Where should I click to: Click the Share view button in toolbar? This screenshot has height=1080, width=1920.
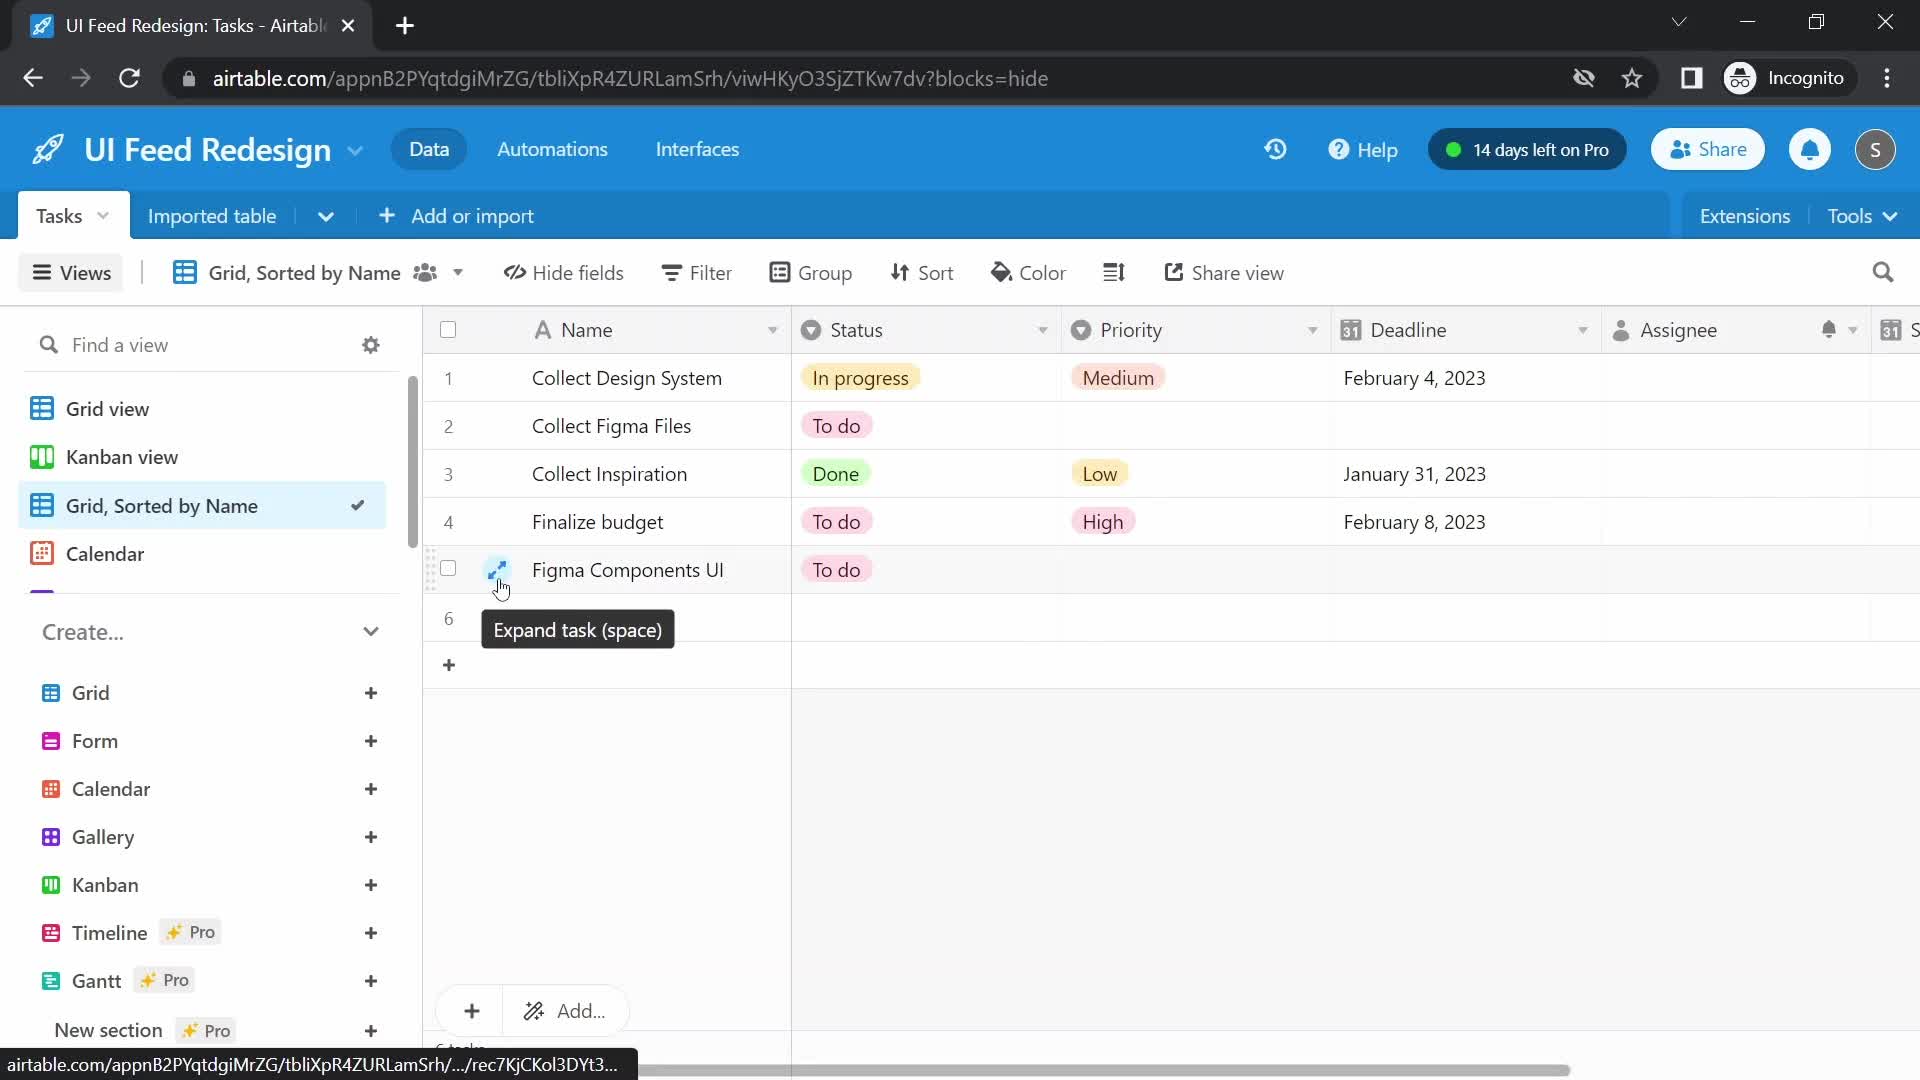point(1226,273)
